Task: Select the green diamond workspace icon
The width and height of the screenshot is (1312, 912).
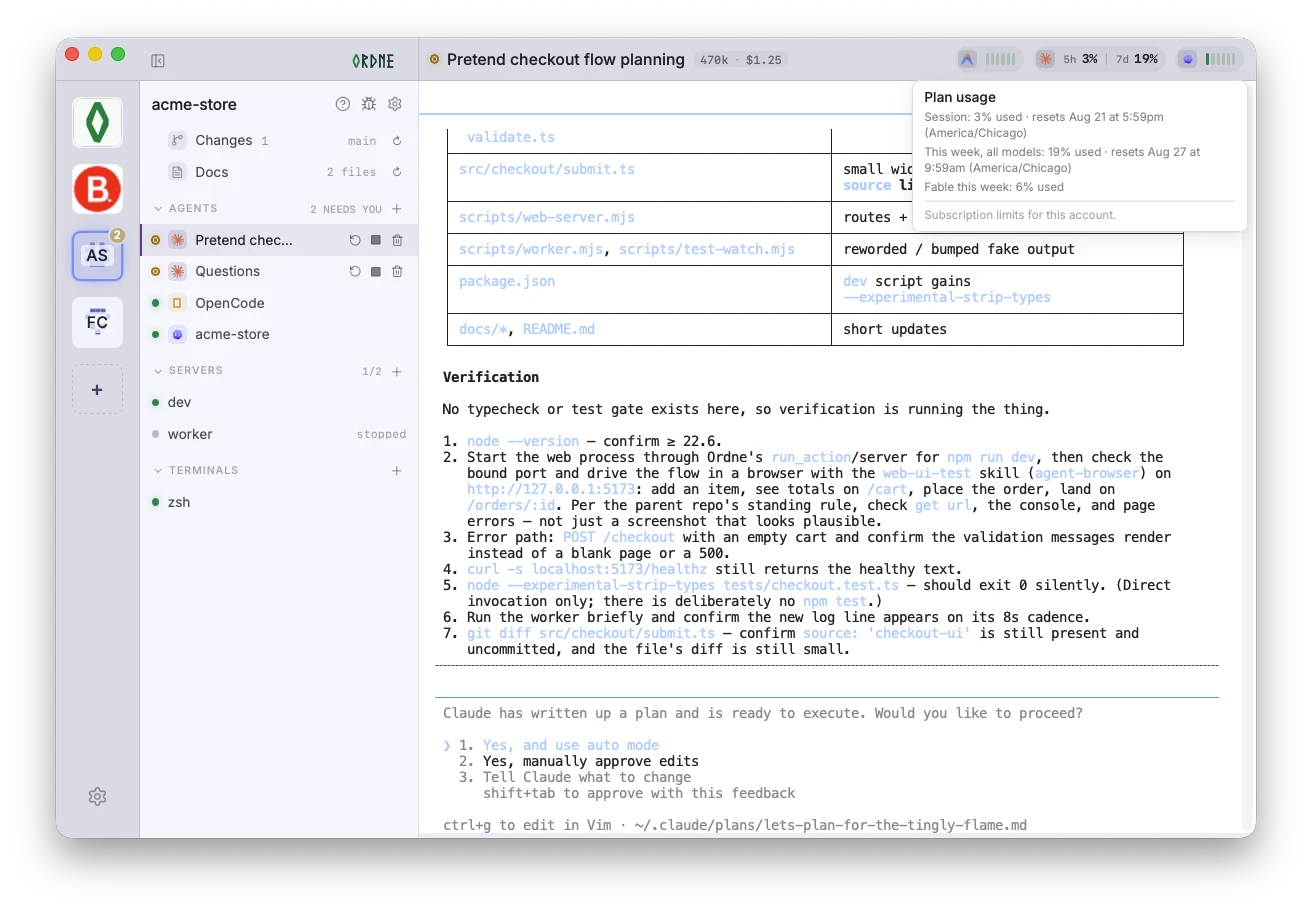Action: coord(97,122)
